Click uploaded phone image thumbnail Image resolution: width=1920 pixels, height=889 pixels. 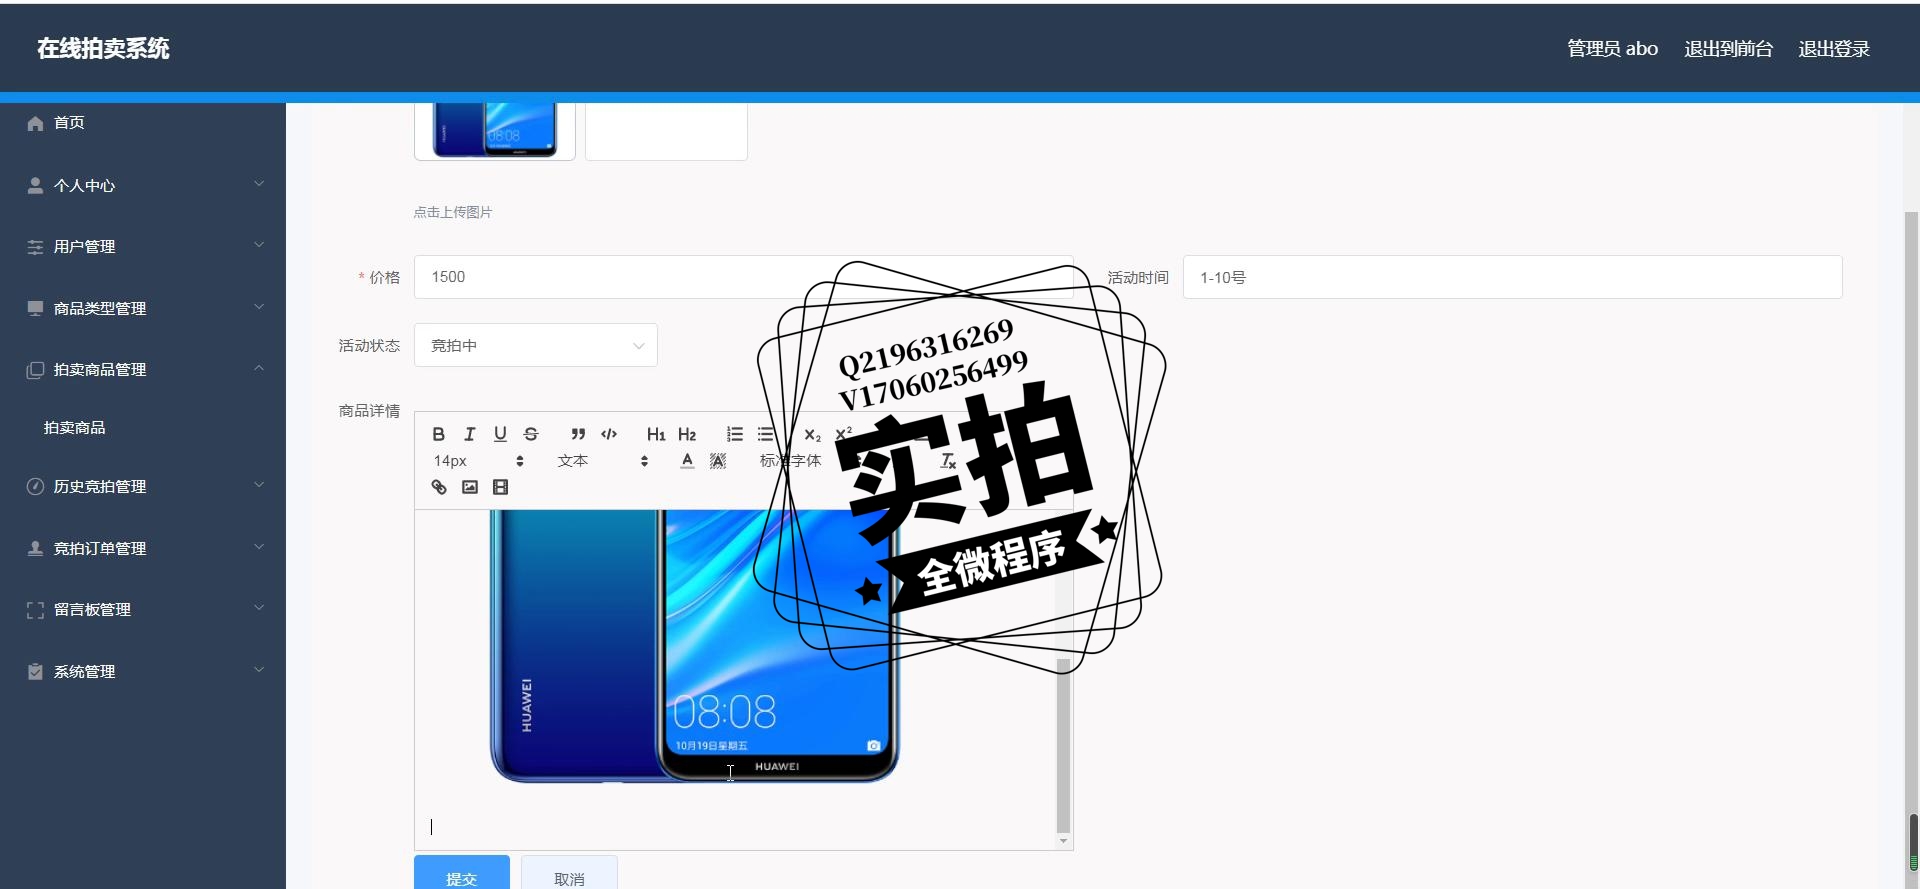coord(495,130)
